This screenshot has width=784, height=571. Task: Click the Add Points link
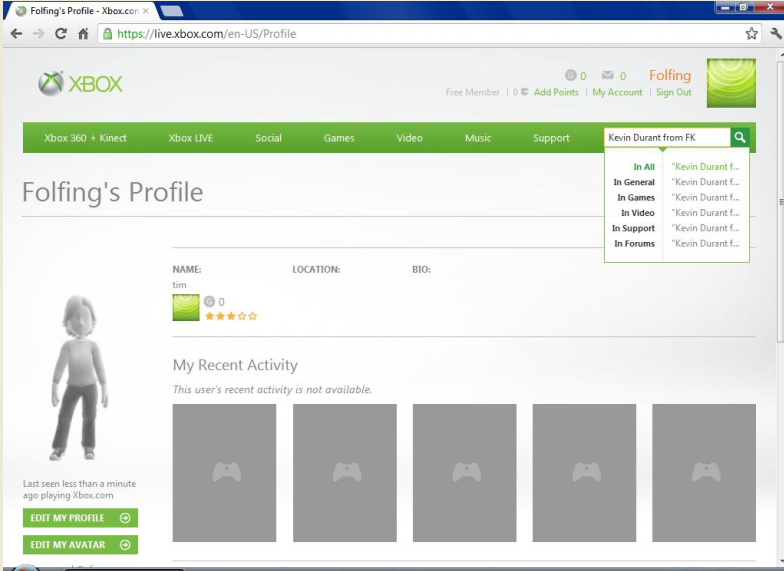pos(556,92)
